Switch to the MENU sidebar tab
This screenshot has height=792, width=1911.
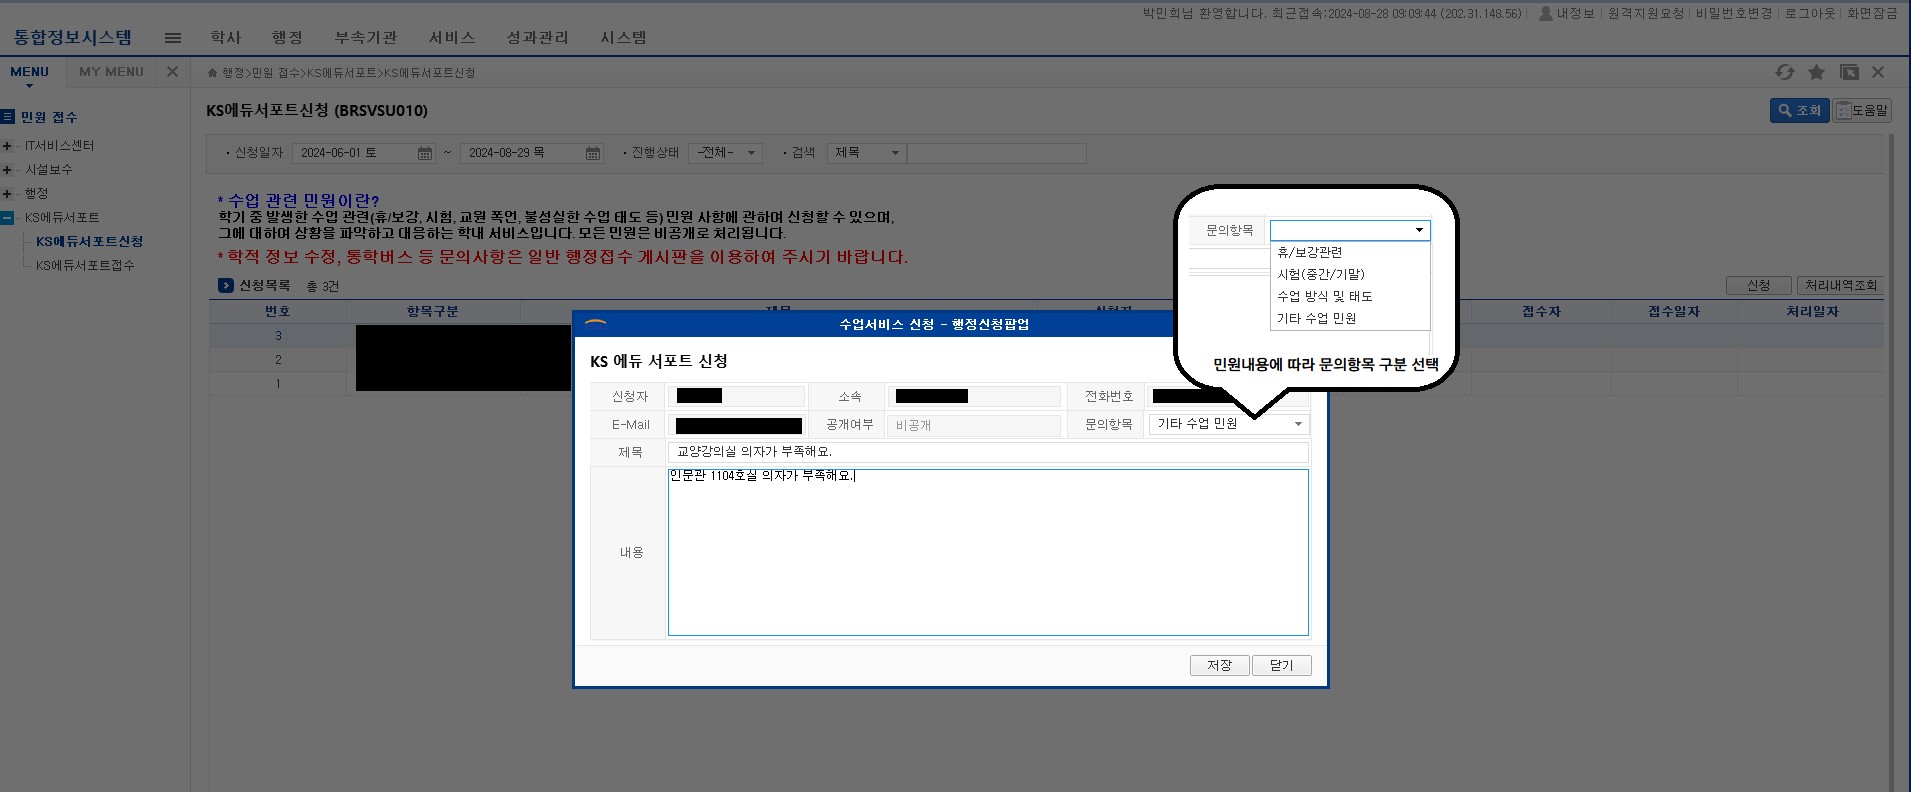tap(29, 72)
